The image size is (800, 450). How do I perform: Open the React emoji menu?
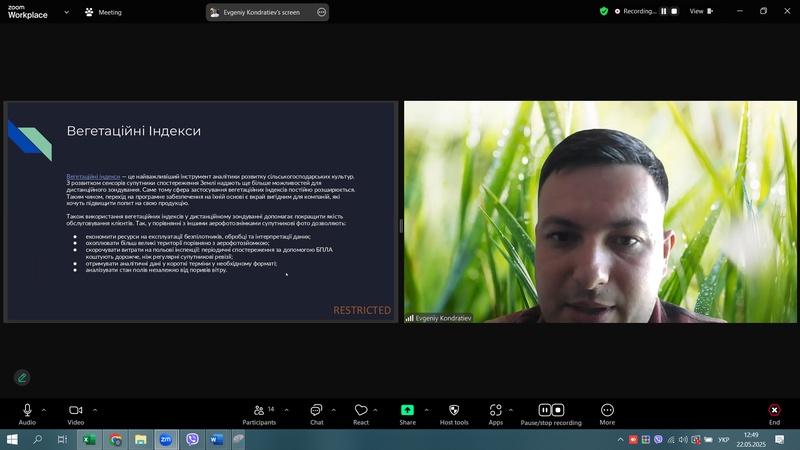tap(361, 411)
